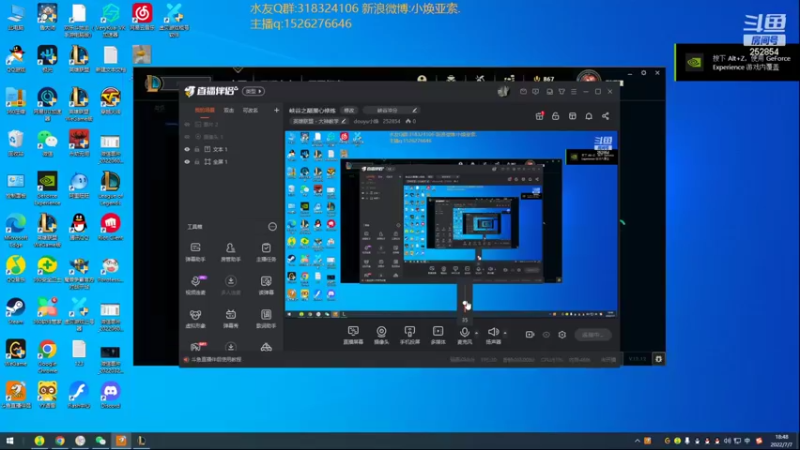Screen dimensions: 800x450
Task: Select the Discord desktop shortcut
Action: 110,395
